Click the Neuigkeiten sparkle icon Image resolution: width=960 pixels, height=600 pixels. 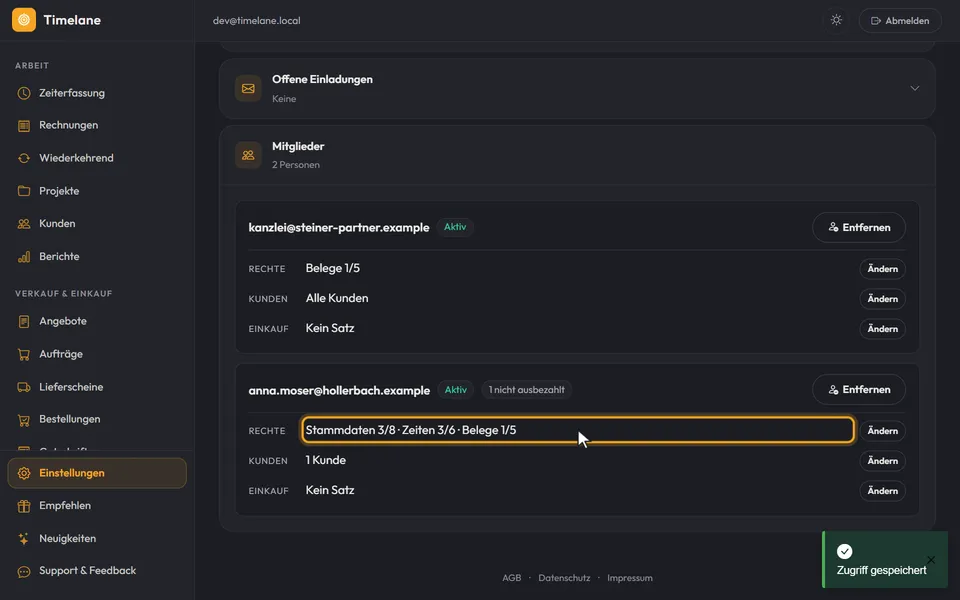pos(24,539)
